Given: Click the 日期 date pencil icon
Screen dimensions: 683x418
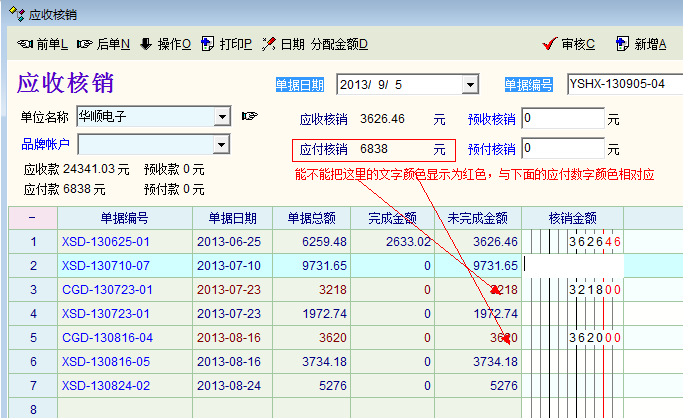Looking at the screenshot, I should point(268,44).
